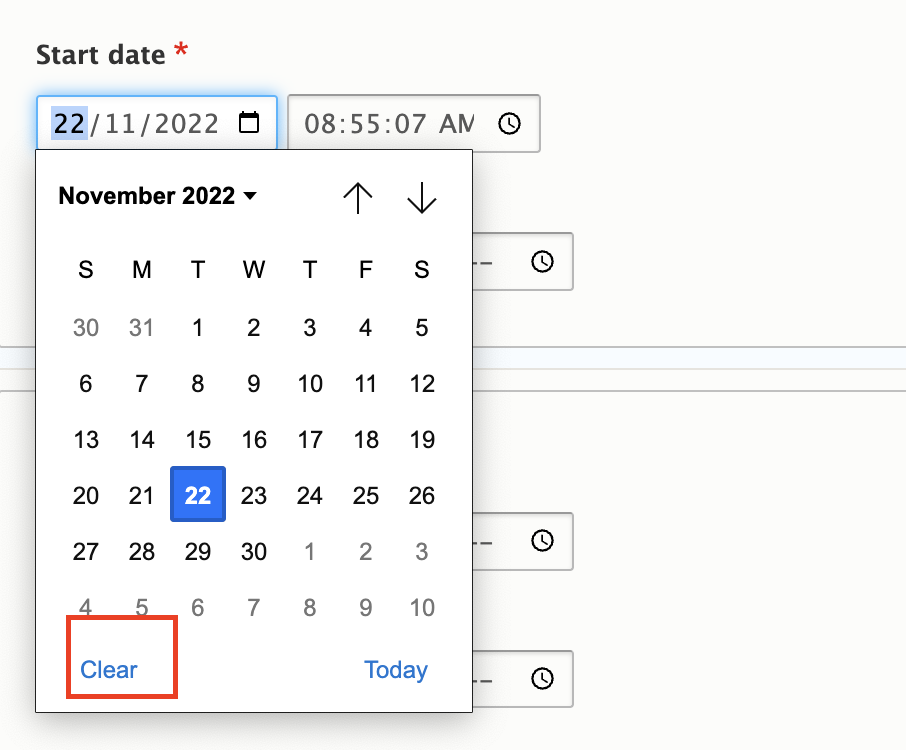Select December 10 from the next month
The height and width of the screenshot is (750, 906).
422,607
